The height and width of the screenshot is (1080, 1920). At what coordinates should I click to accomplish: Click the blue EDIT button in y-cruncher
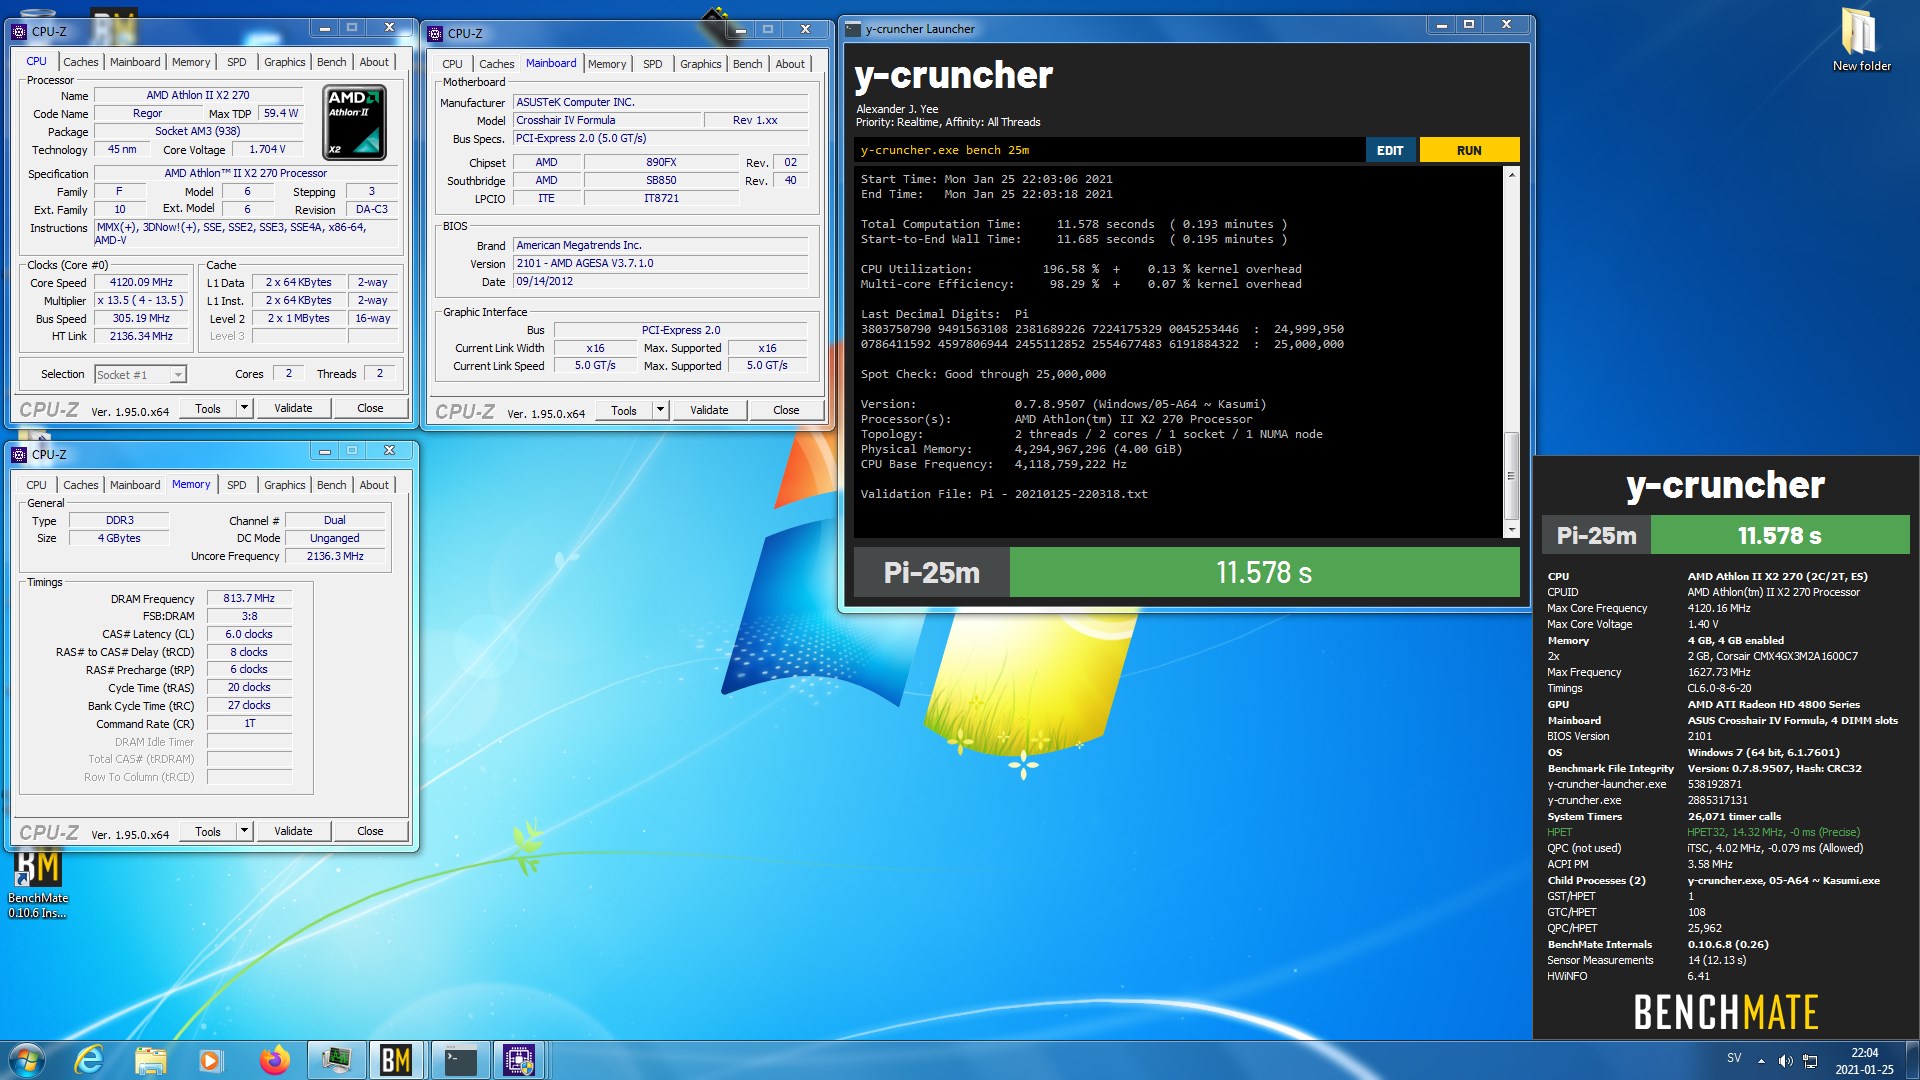(x=1390, y=150)
